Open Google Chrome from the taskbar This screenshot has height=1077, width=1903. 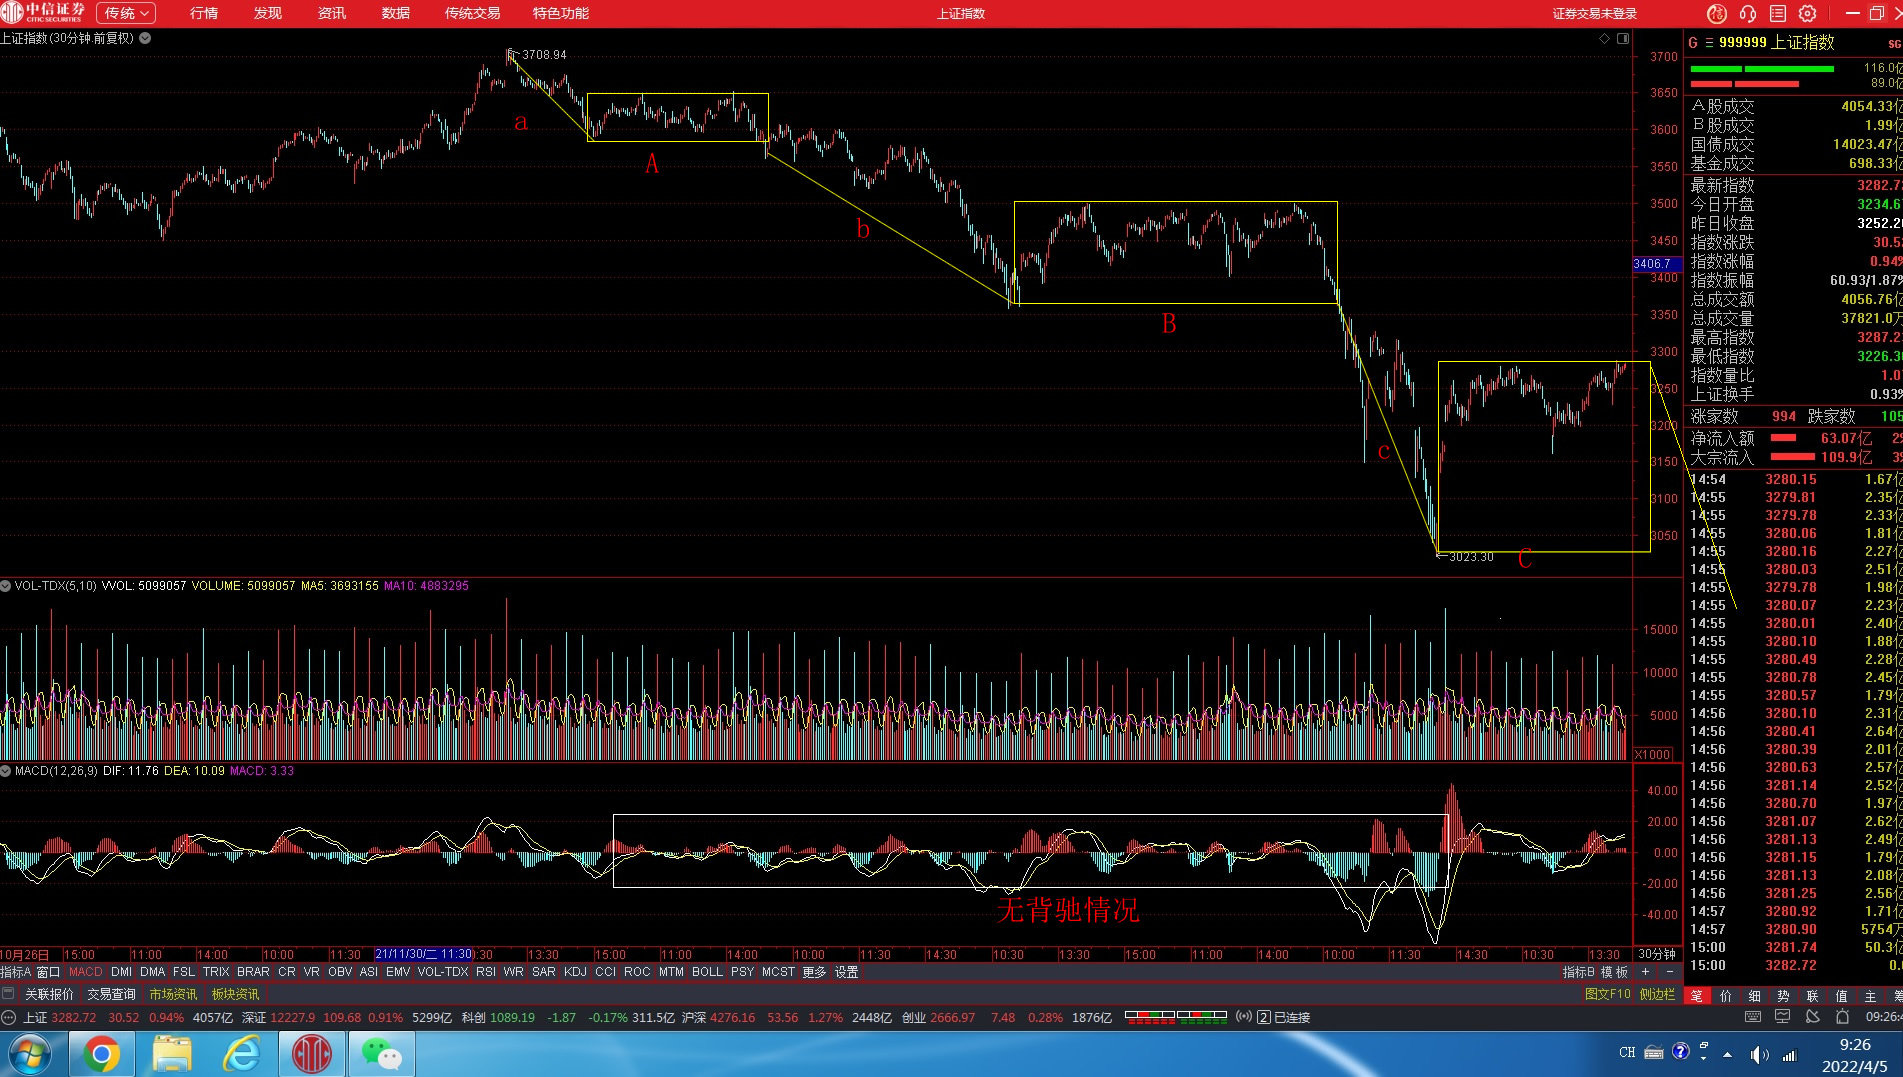(x=101, y=1054)
